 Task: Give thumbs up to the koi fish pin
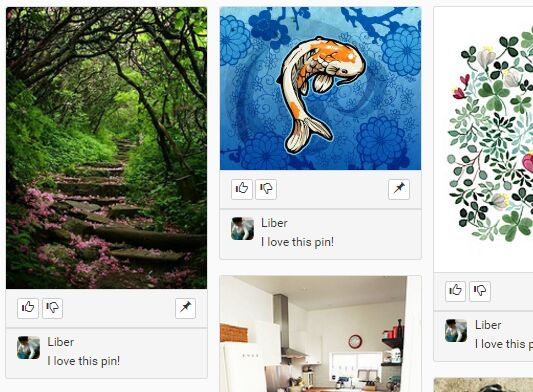(242, 189)
